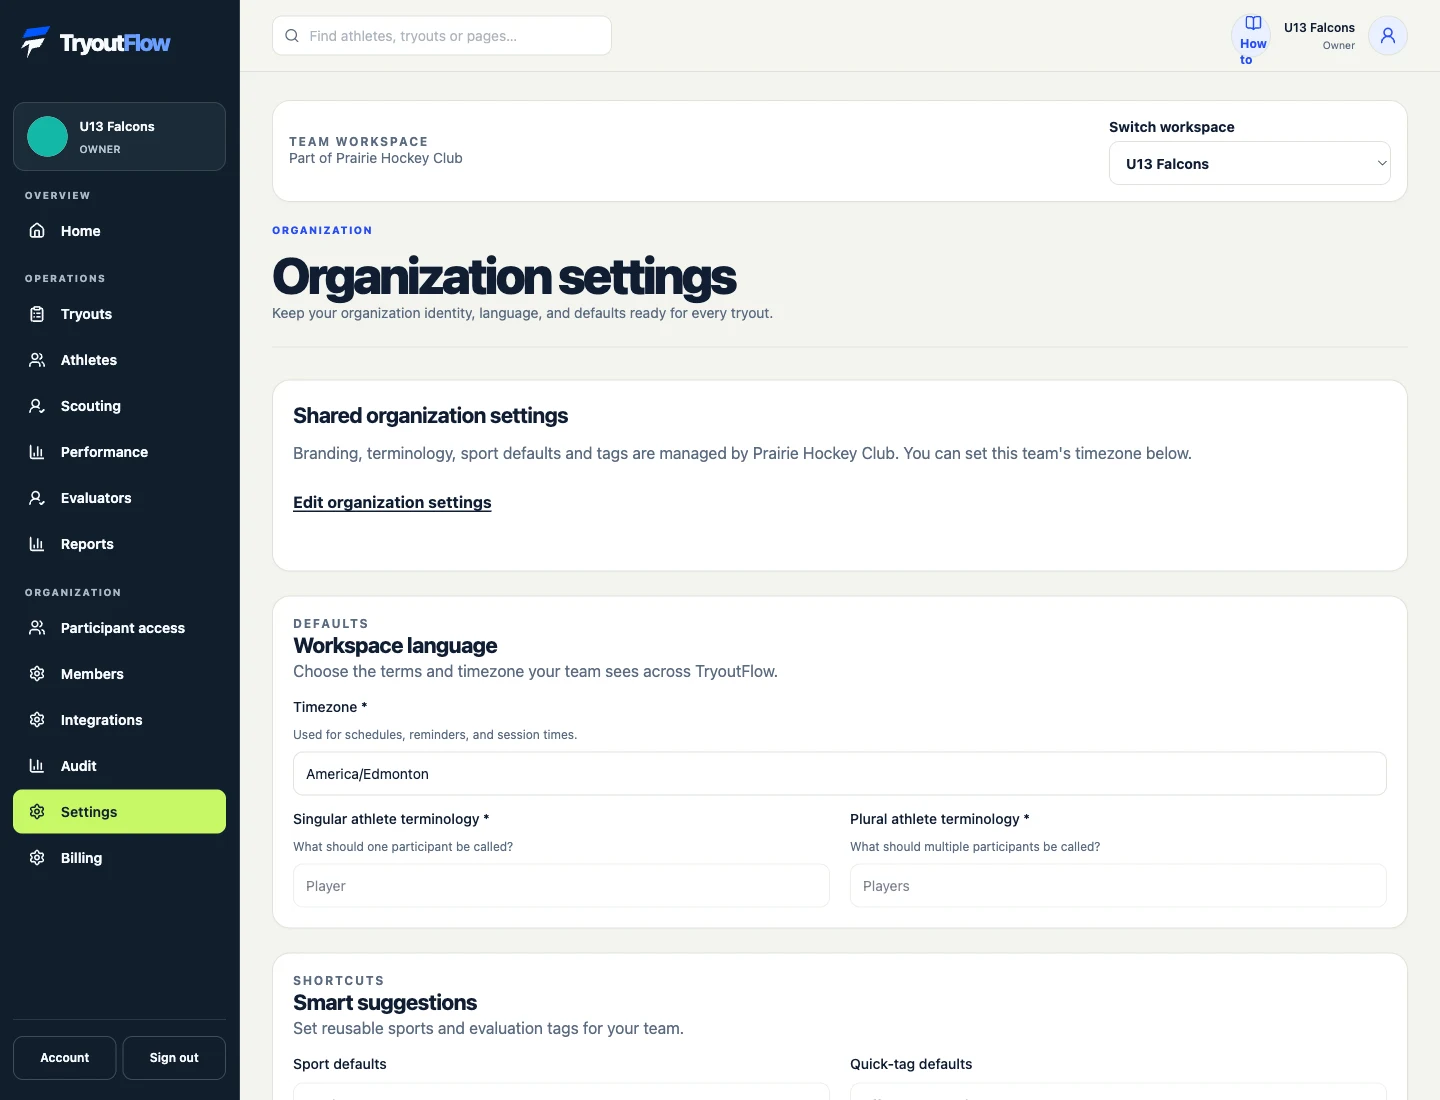Click the Settings gear icon
The width and height of the screenshot is (1440, 1100).
pos(37,812)
